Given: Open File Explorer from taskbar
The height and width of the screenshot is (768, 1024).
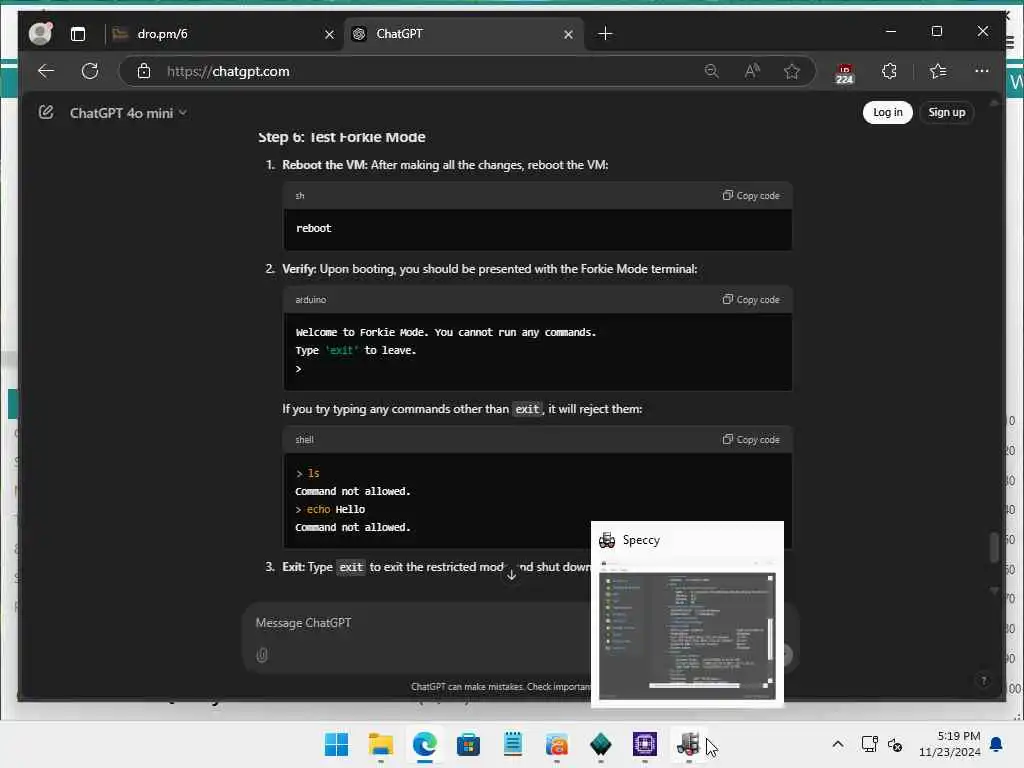Looking at the screenshot, I should click(x=381, y=744).
